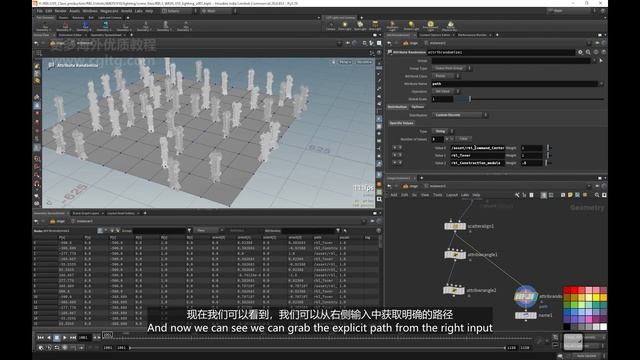
Task: Click the black swatch in the color palette
Action: (x=567, y=327)
